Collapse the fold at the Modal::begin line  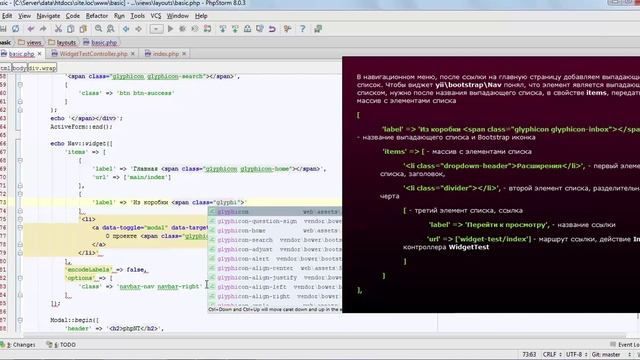(20, 320)
